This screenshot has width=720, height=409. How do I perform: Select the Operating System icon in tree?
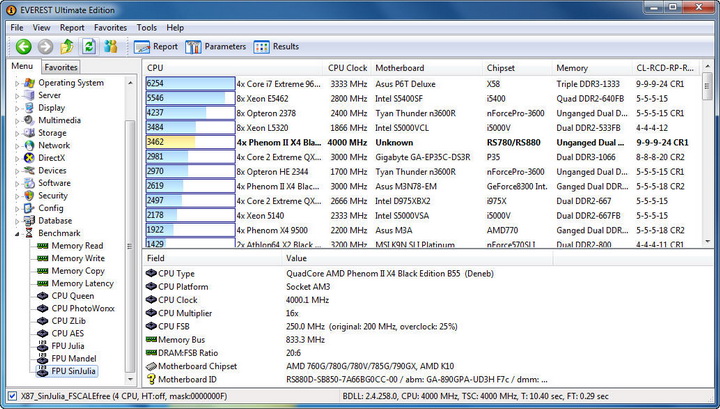(x=29, y=83)
